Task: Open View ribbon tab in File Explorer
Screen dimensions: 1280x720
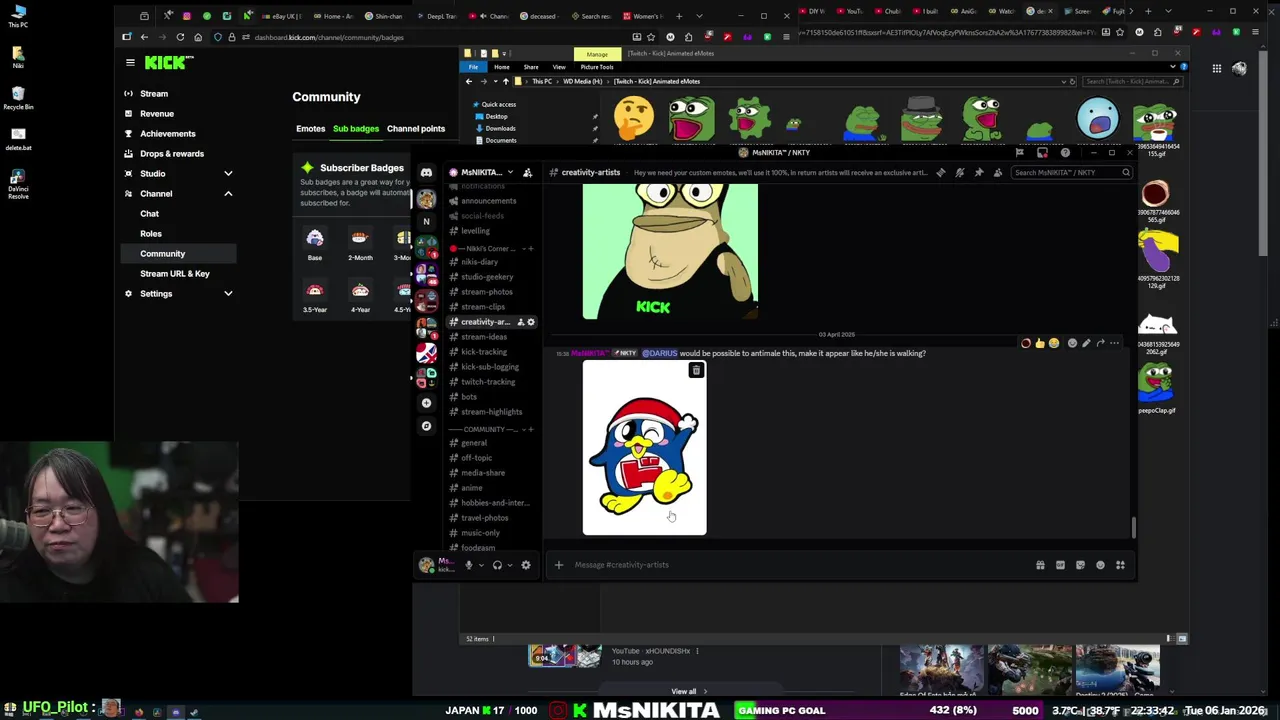Action: click(559, 67)
